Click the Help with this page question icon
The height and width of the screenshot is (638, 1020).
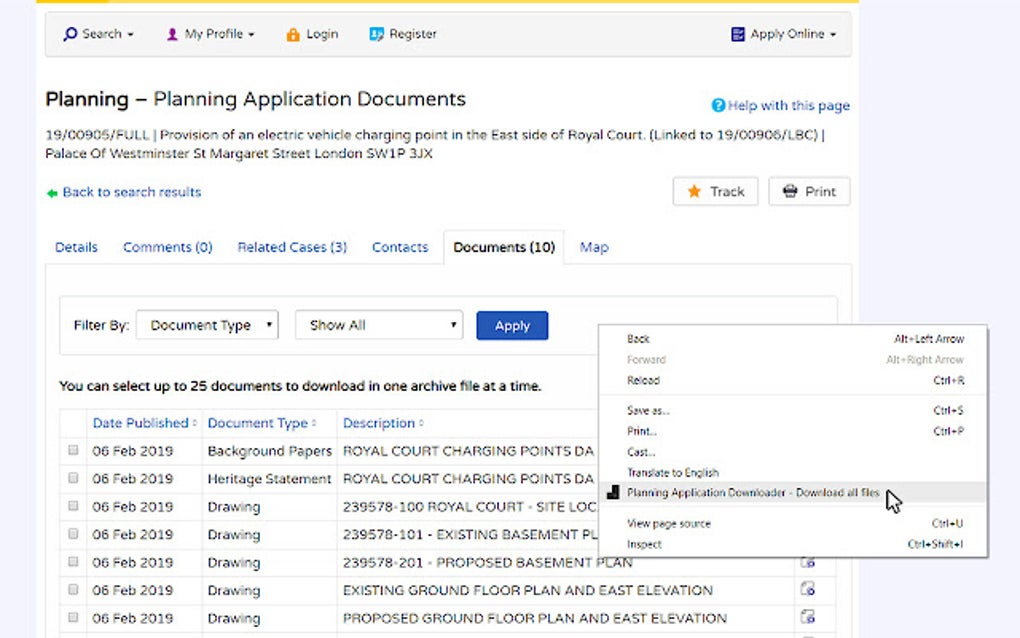(x=719, y=105)
